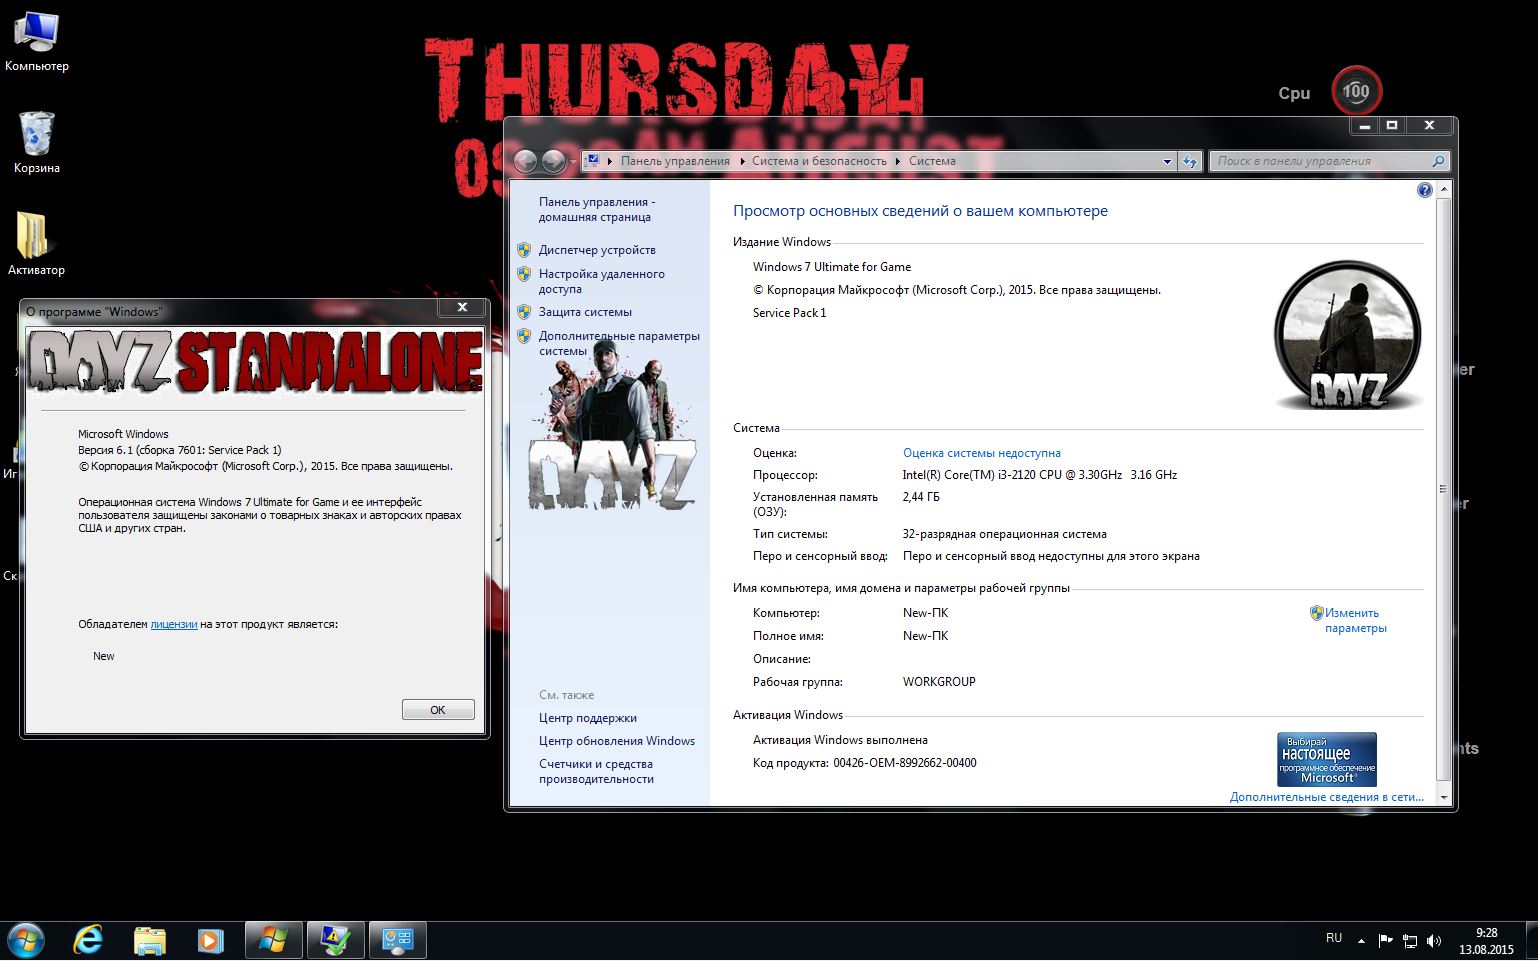Show hidden tray icons arrow

point(1361,940)
